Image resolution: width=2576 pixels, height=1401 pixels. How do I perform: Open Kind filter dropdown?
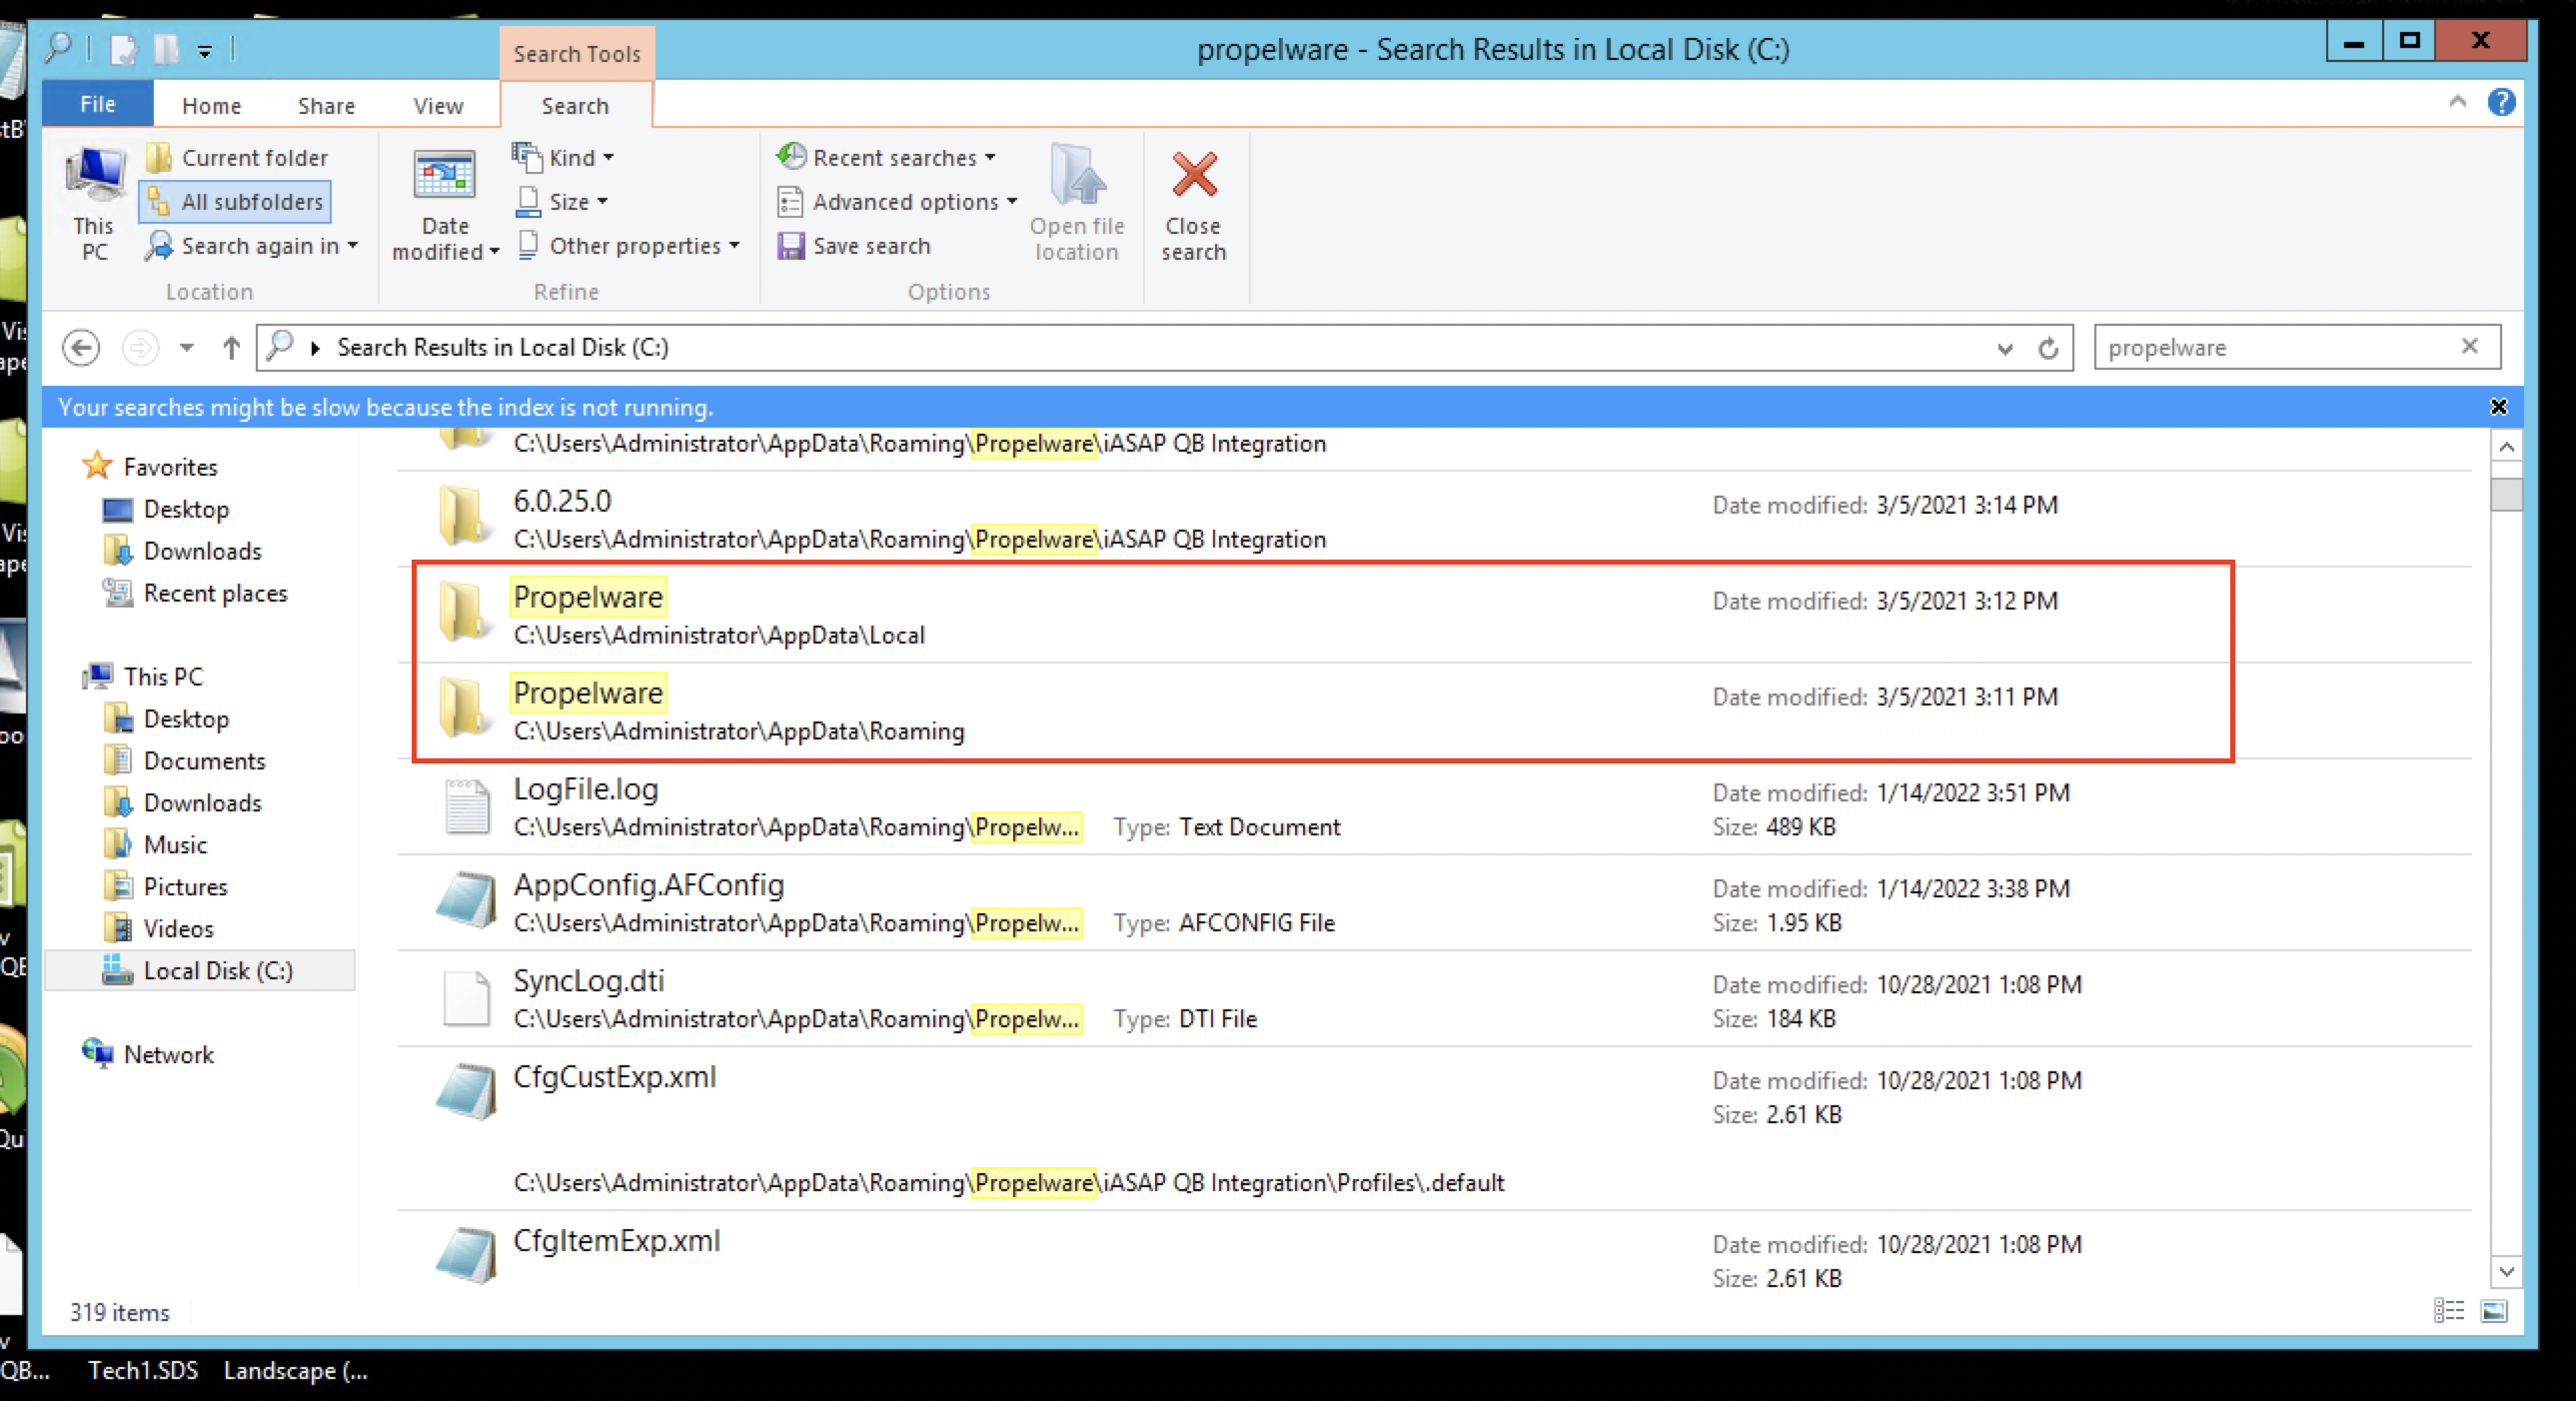pyautogui.click(x=564, y=157)
